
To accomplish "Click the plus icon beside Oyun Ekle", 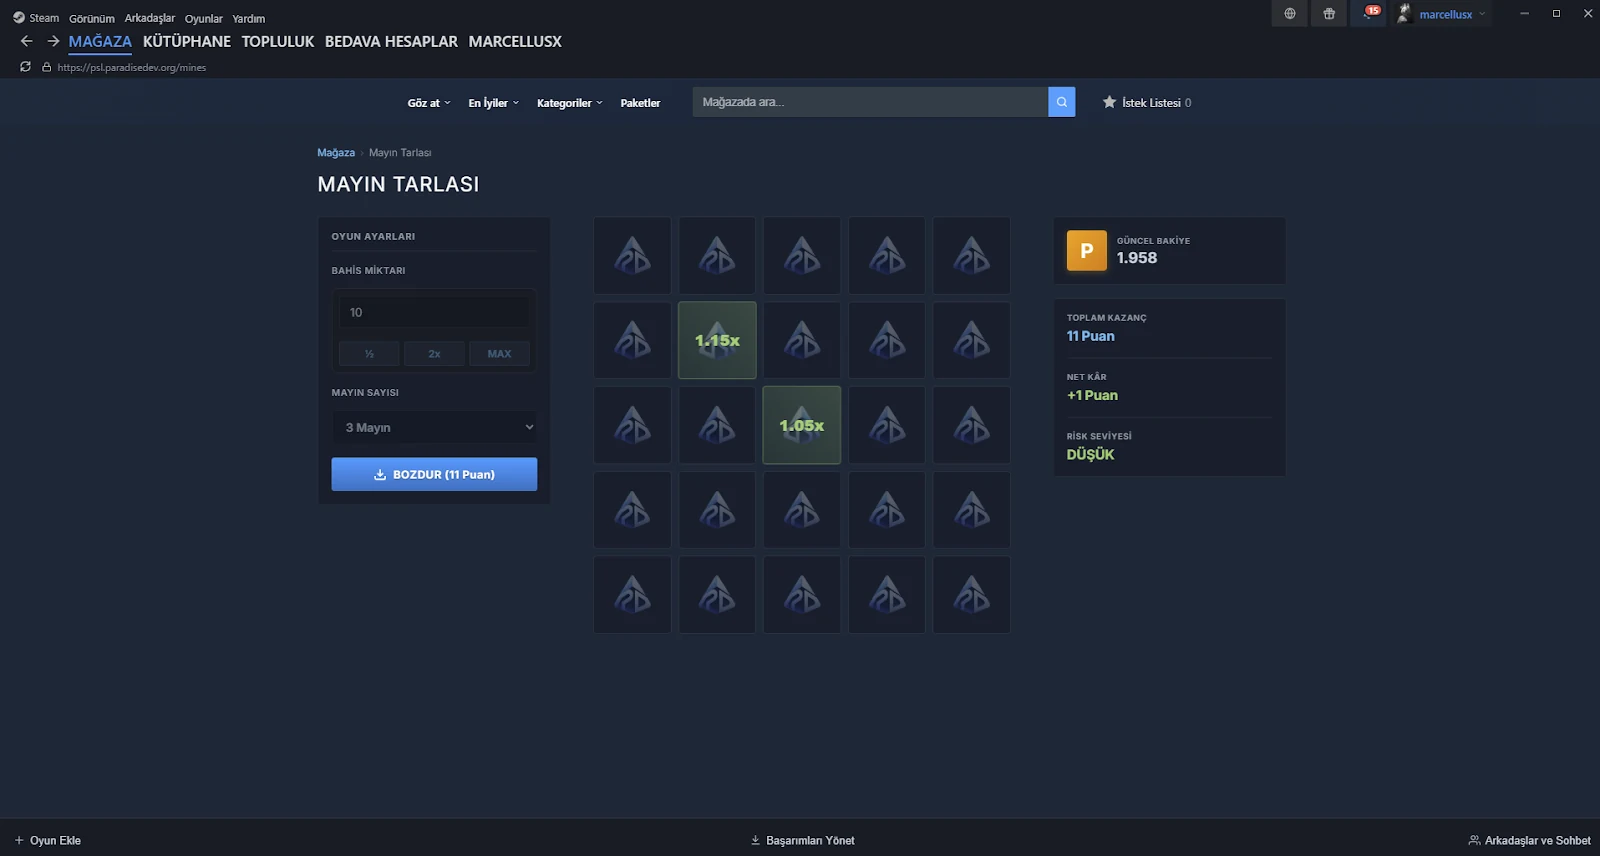I will (19, 840).
